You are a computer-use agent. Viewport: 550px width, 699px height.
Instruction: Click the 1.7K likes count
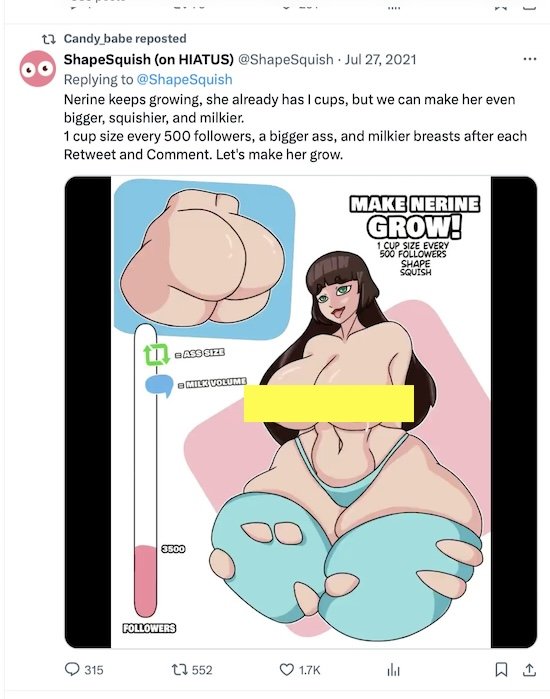pos(309,670)
